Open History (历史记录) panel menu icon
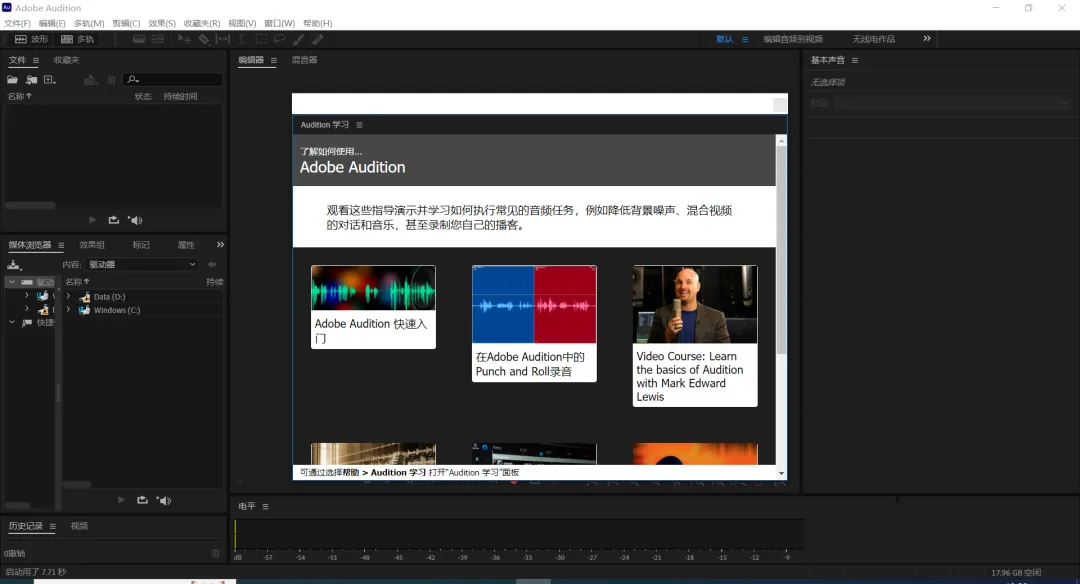The height and width of the screenshot is (584, 1080). pyautogui.click(x=52, y=526)
